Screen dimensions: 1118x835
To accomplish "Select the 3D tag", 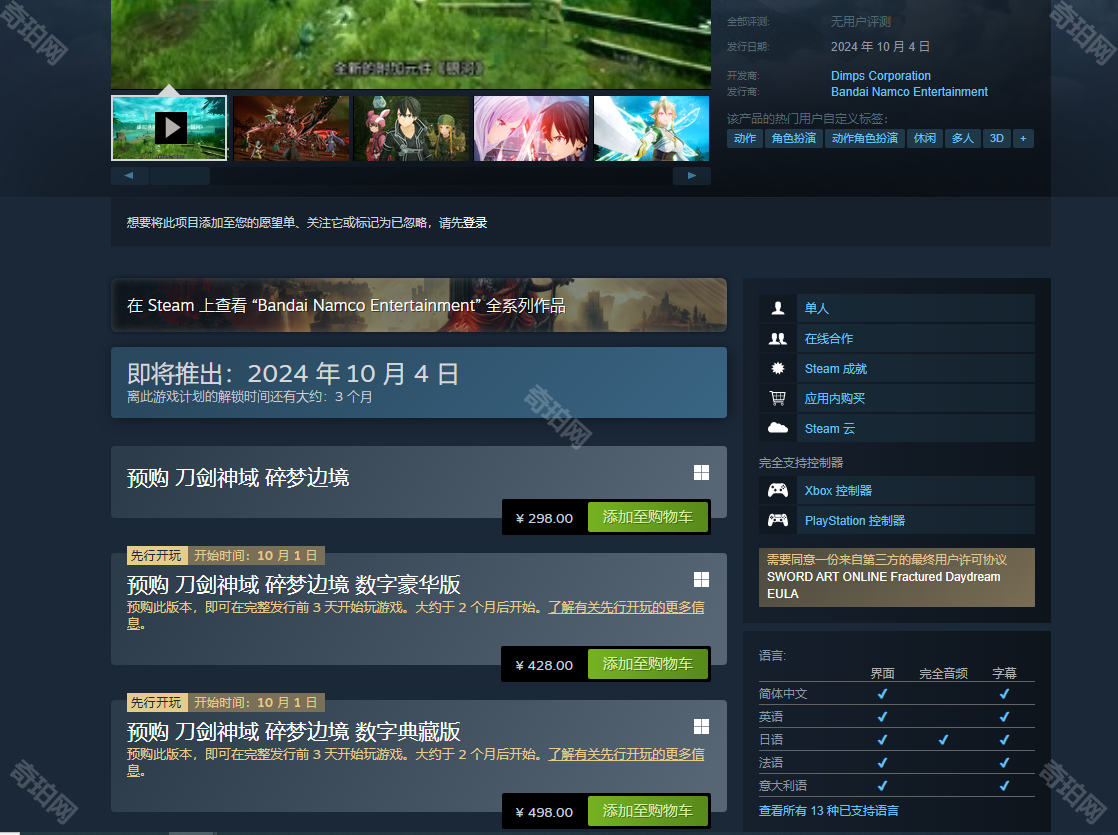I will click(997, 138).
